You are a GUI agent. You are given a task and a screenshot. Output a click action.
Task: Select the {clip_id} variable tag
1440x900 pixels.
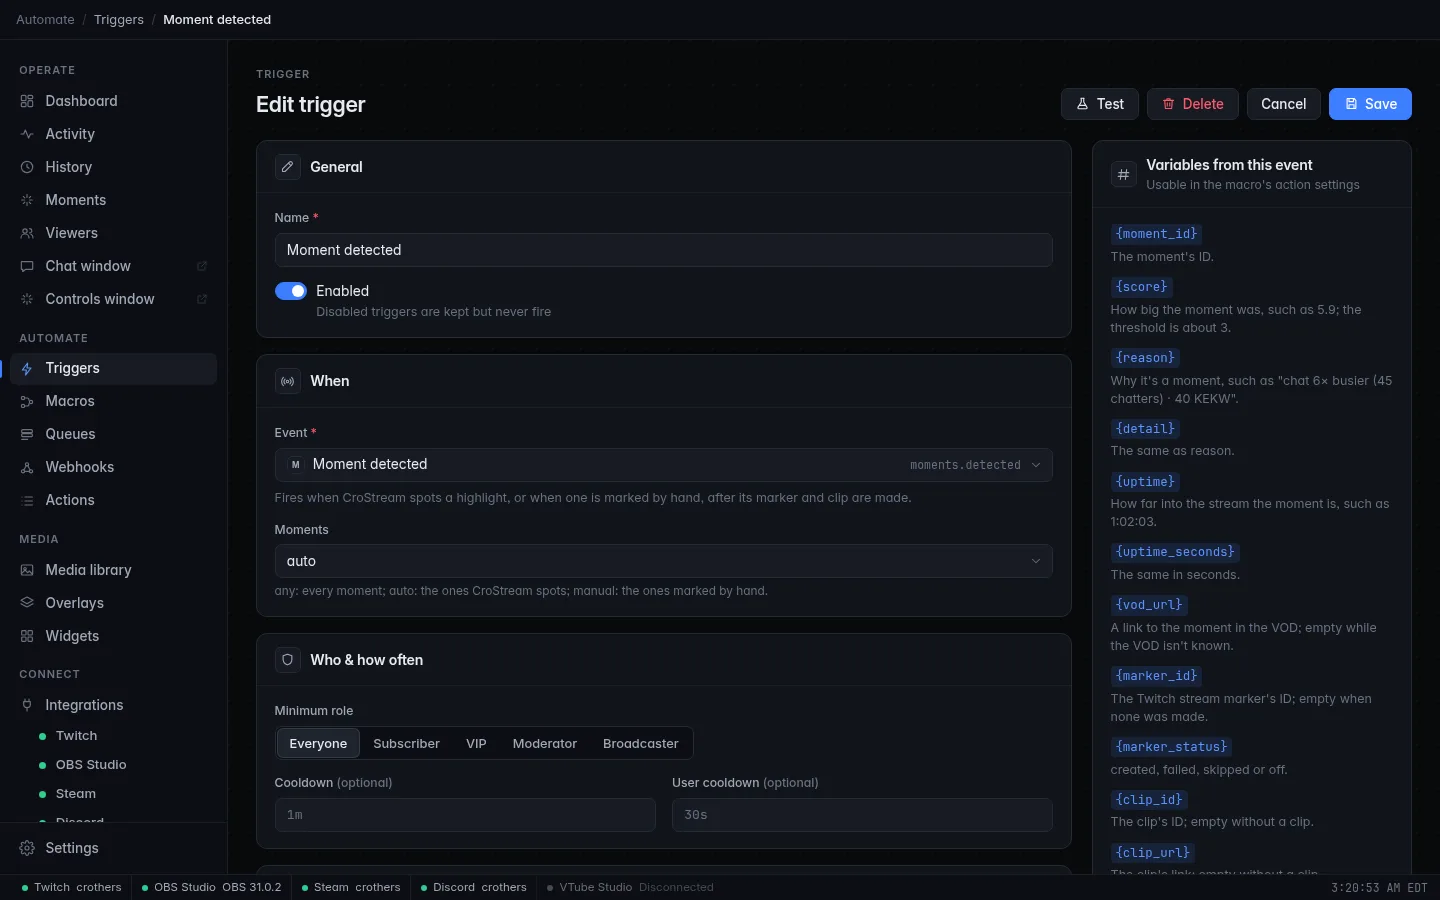click(x=1149, y=800)
